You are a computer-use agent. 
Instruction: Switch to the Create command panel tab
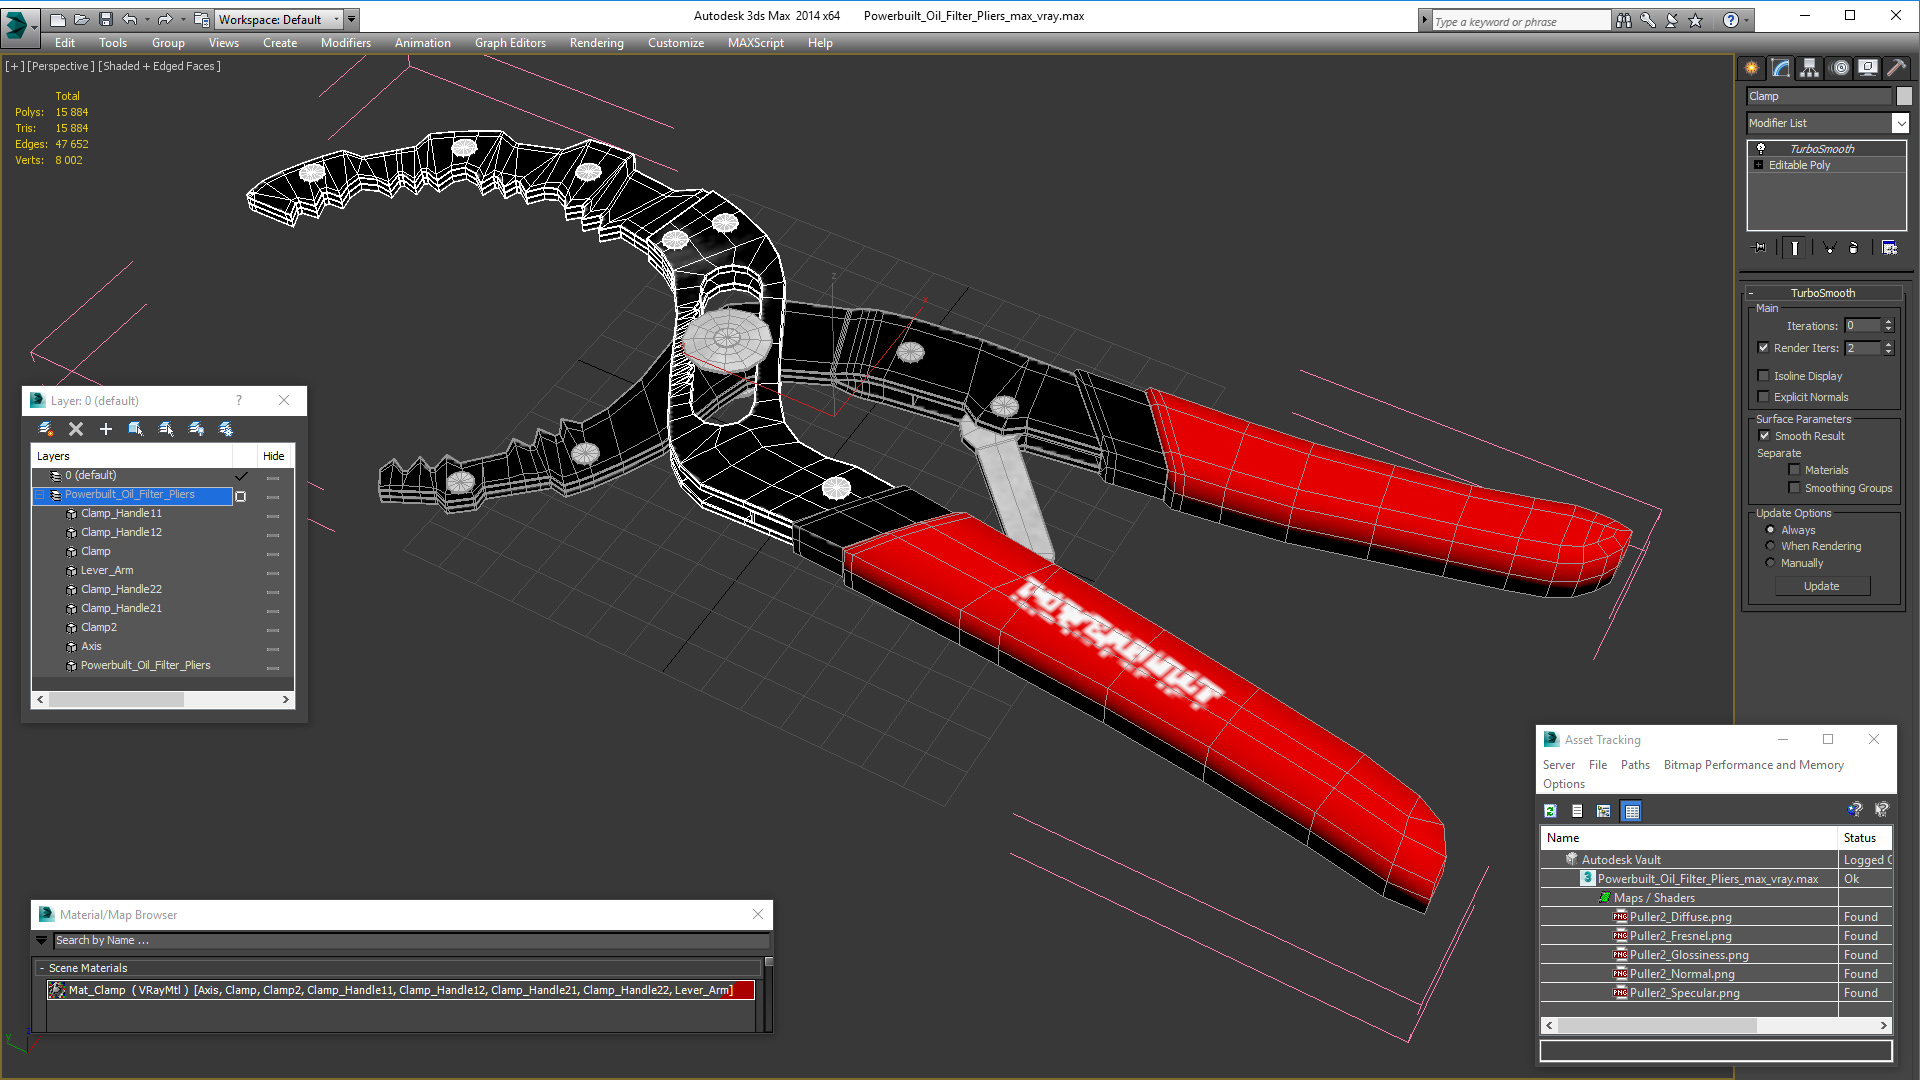click(1752, 68)
